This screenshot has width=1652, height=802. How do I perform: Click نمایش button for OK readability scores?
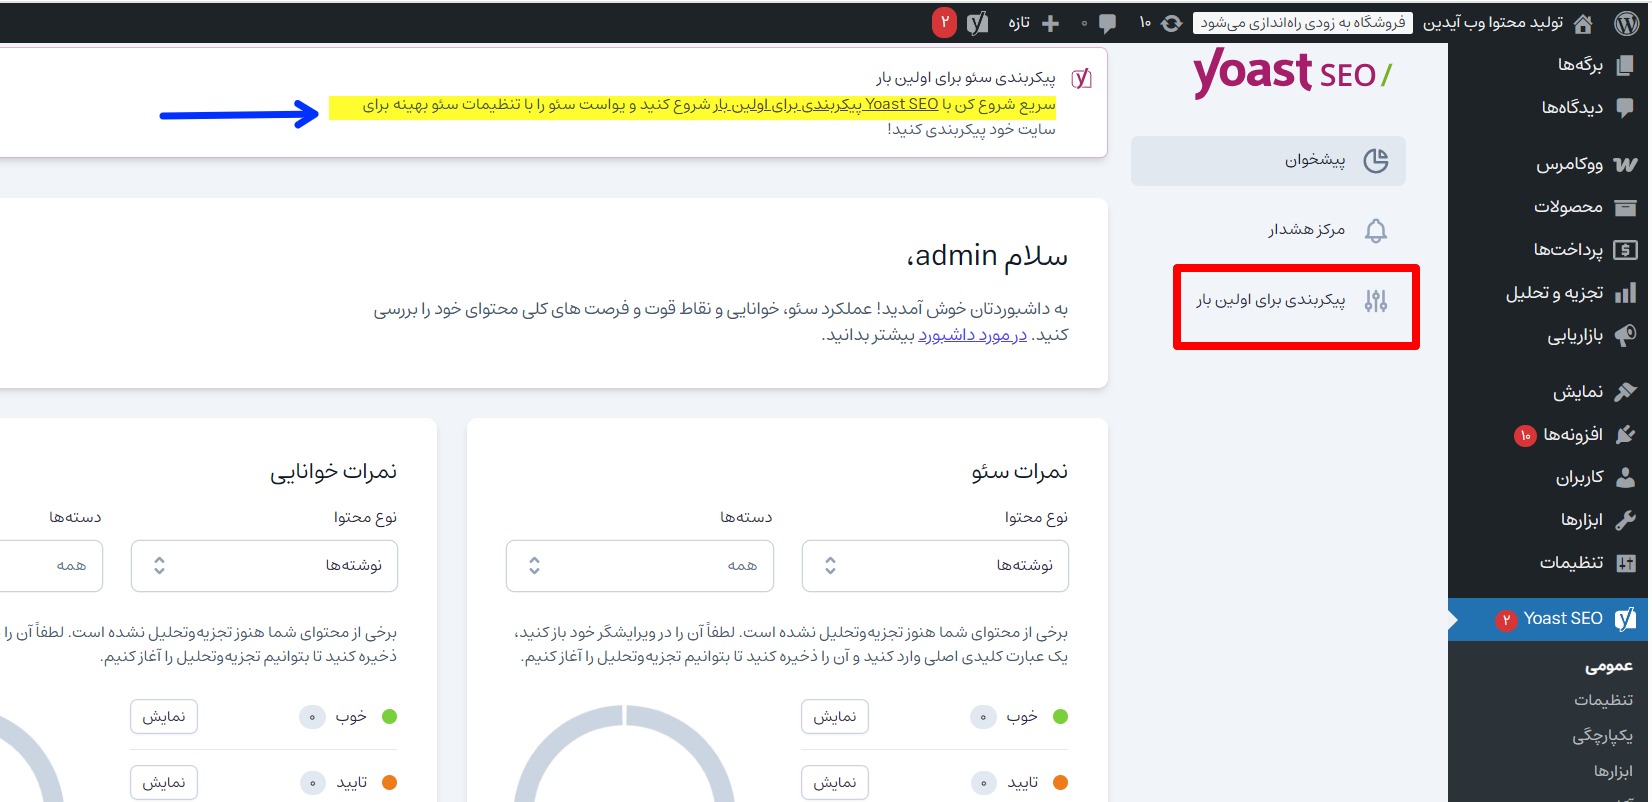click(164, 782)
